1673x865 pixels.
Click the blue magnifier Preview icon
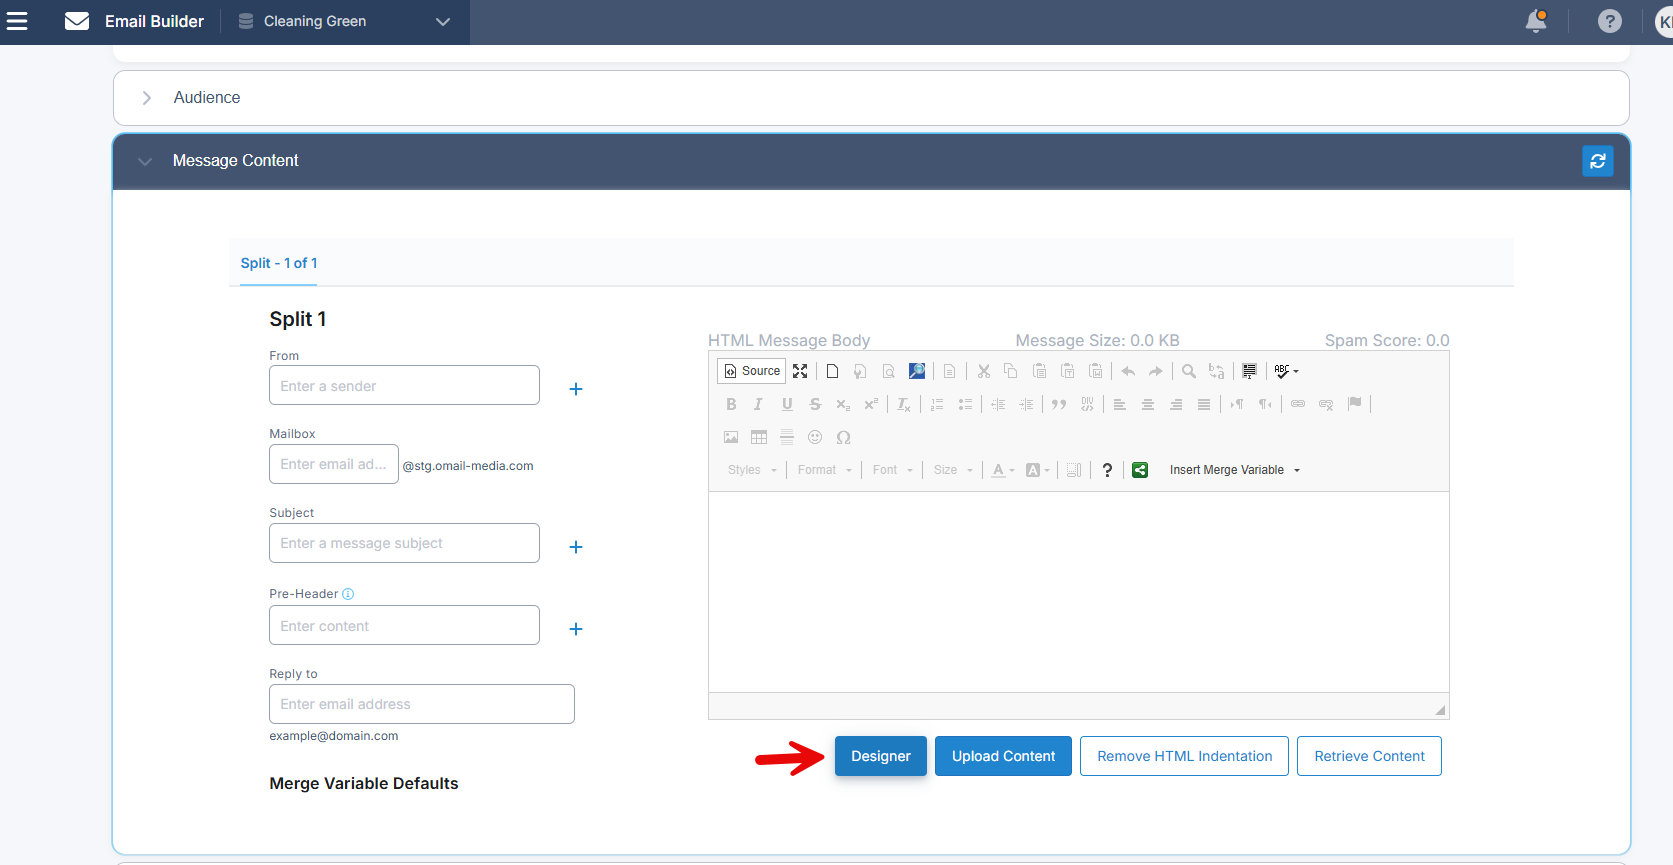[916, 371]
